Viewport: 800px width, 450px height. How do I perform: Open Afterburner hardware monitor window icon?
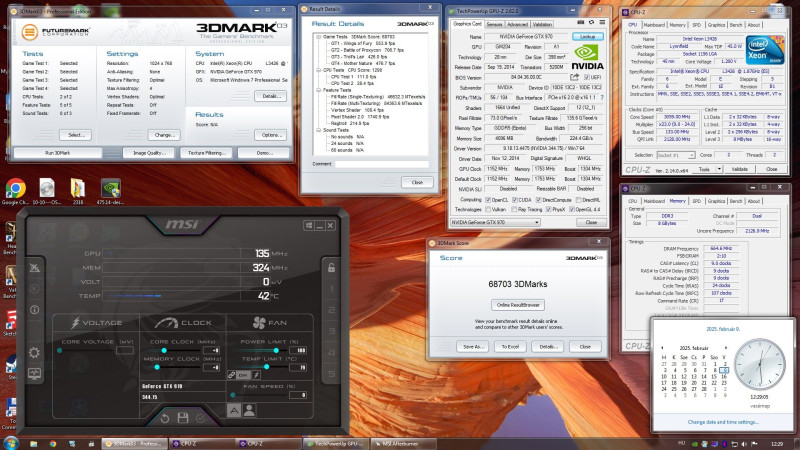tap(34, 374)
